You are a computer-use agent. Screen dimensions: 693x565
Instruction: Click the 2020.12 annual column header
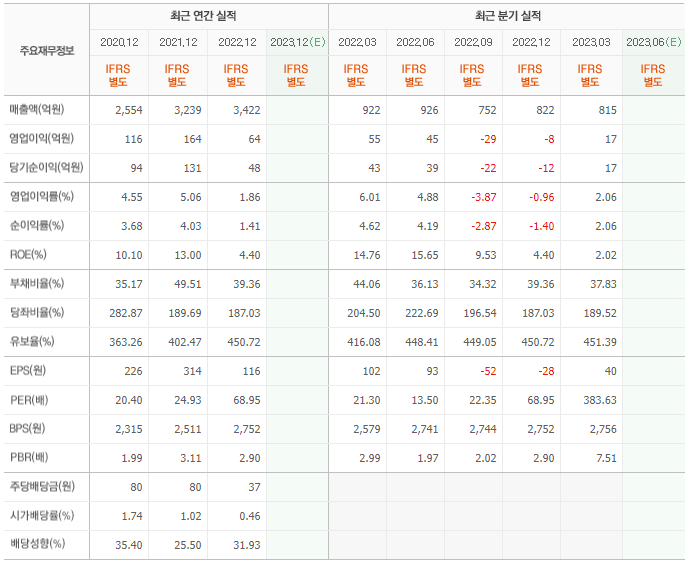(119, 42)
